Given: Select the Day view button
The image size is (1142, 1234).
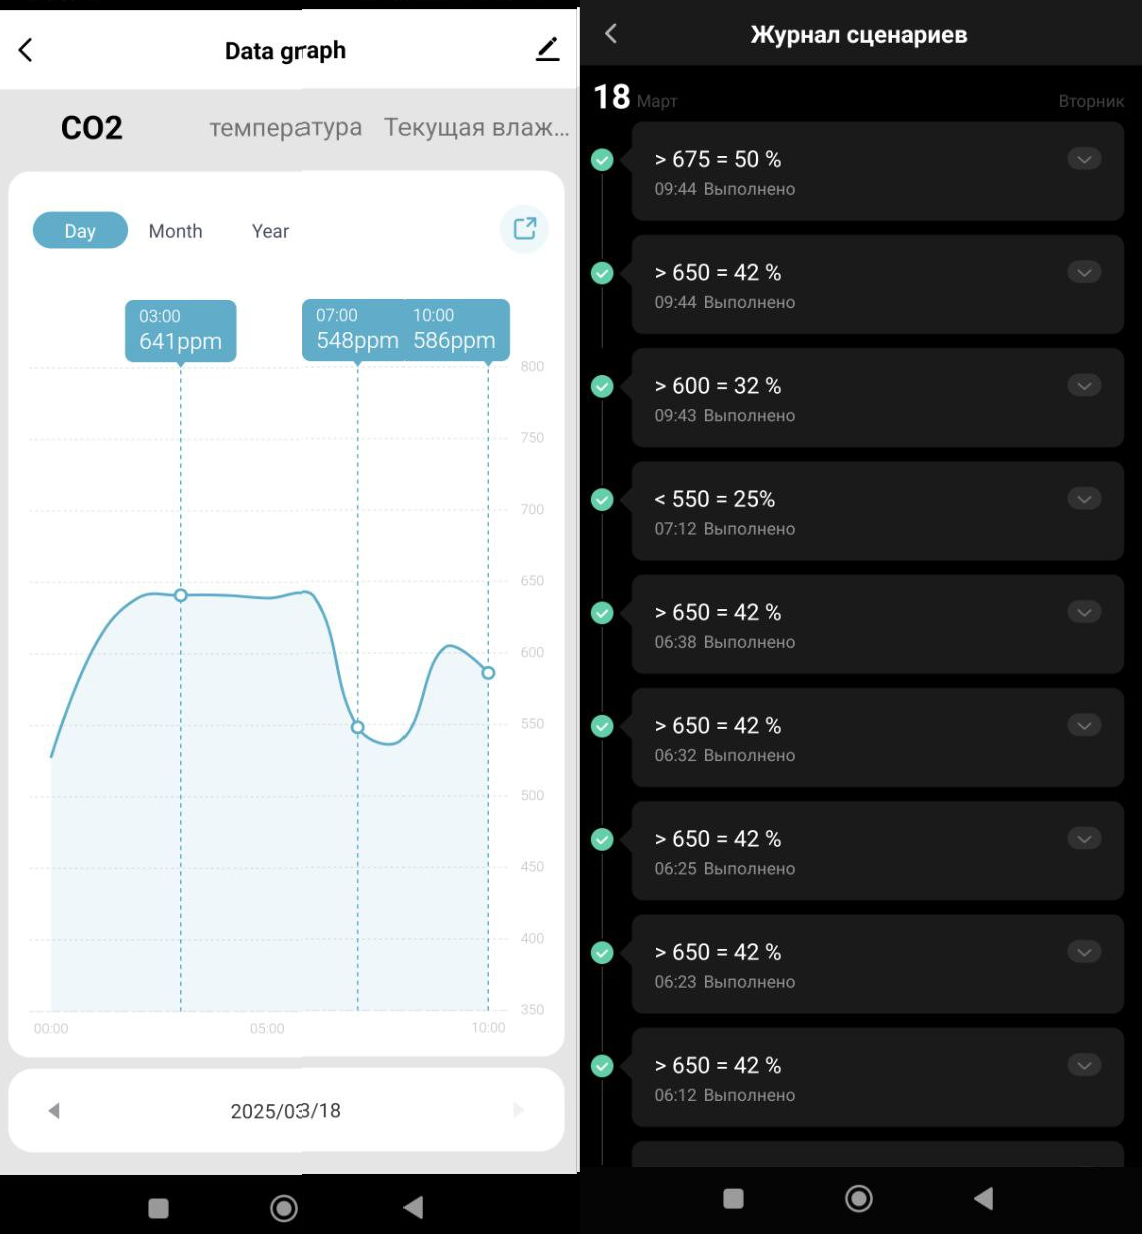Looking at the screenshot, I should (x=80, y=231).
